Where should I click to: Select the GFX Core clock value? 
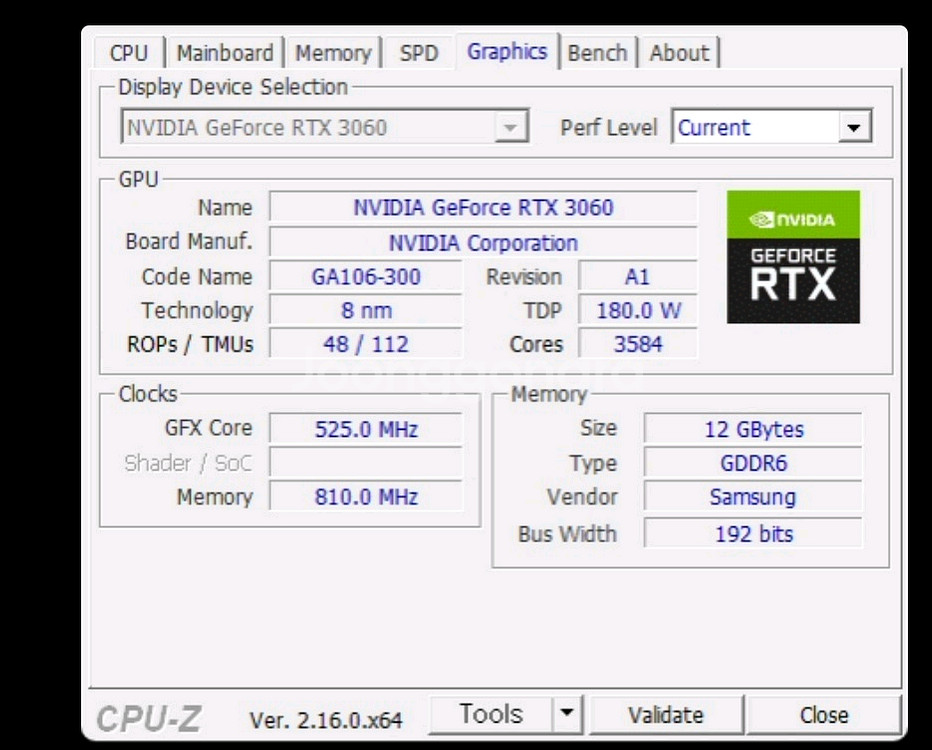click(x=366, y=430)
